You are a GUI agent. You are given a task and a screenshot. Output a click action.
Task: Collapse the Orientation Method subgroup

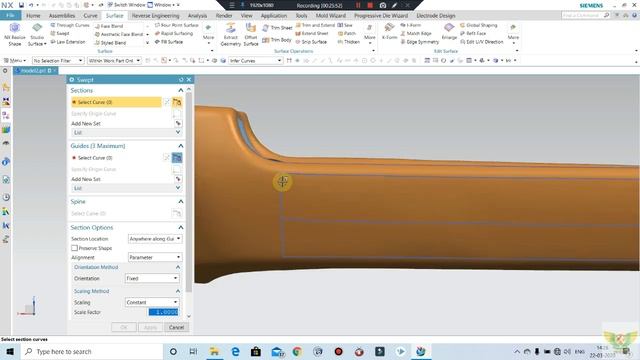click(x=178, y=267)
